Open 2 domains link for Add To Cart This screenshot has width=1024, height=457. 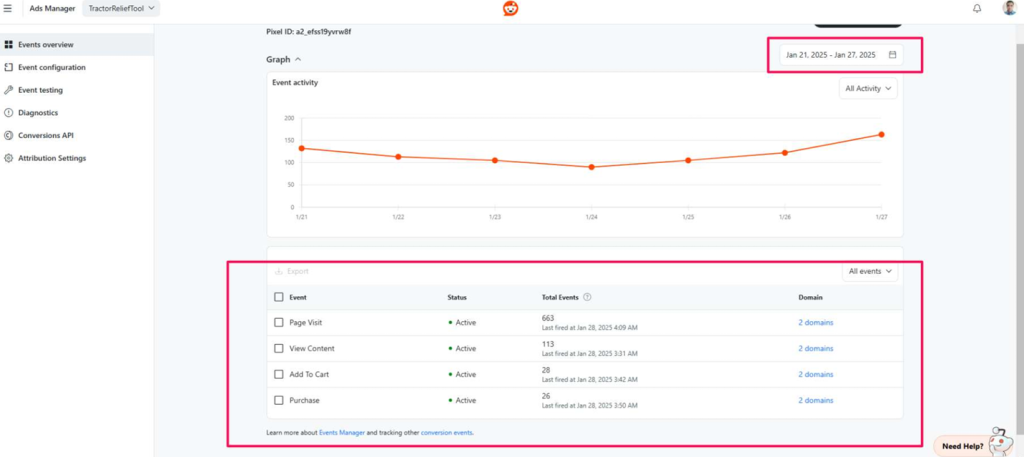(x=816, y=375)
